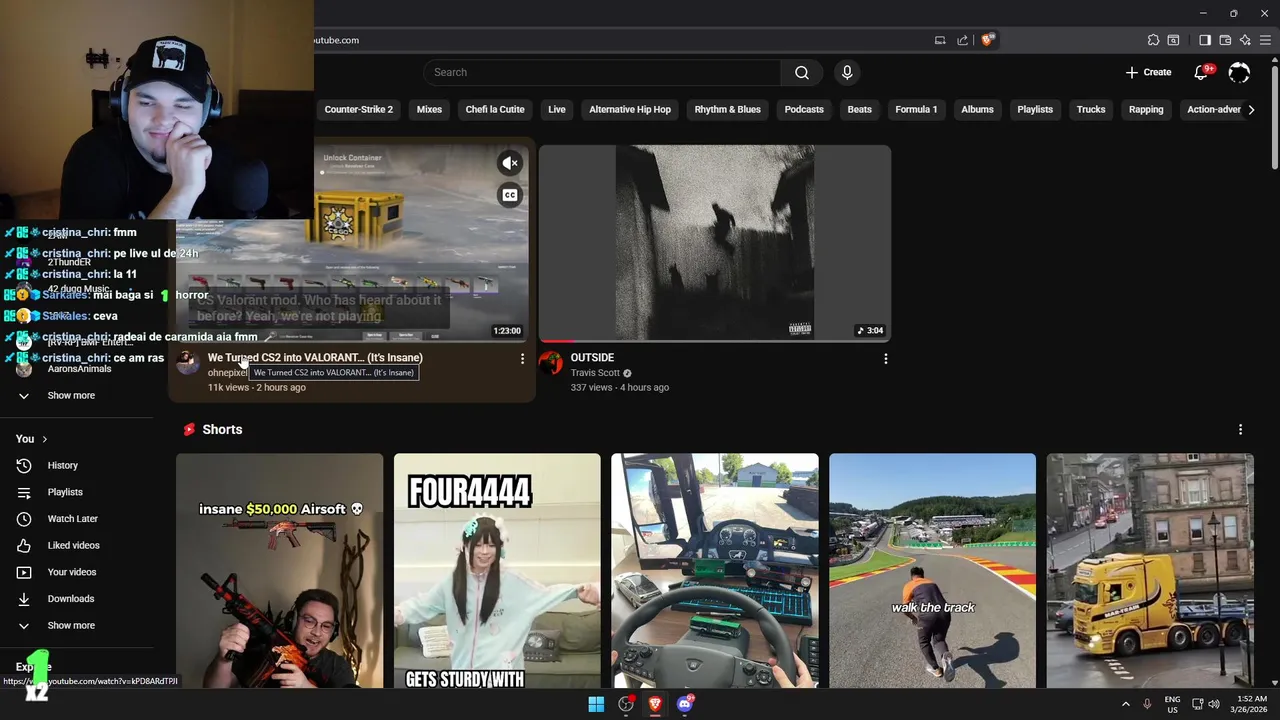Open the browser extensions puzzle icon
This screenshot has width=1280, height=720.
click(1153, 40)
